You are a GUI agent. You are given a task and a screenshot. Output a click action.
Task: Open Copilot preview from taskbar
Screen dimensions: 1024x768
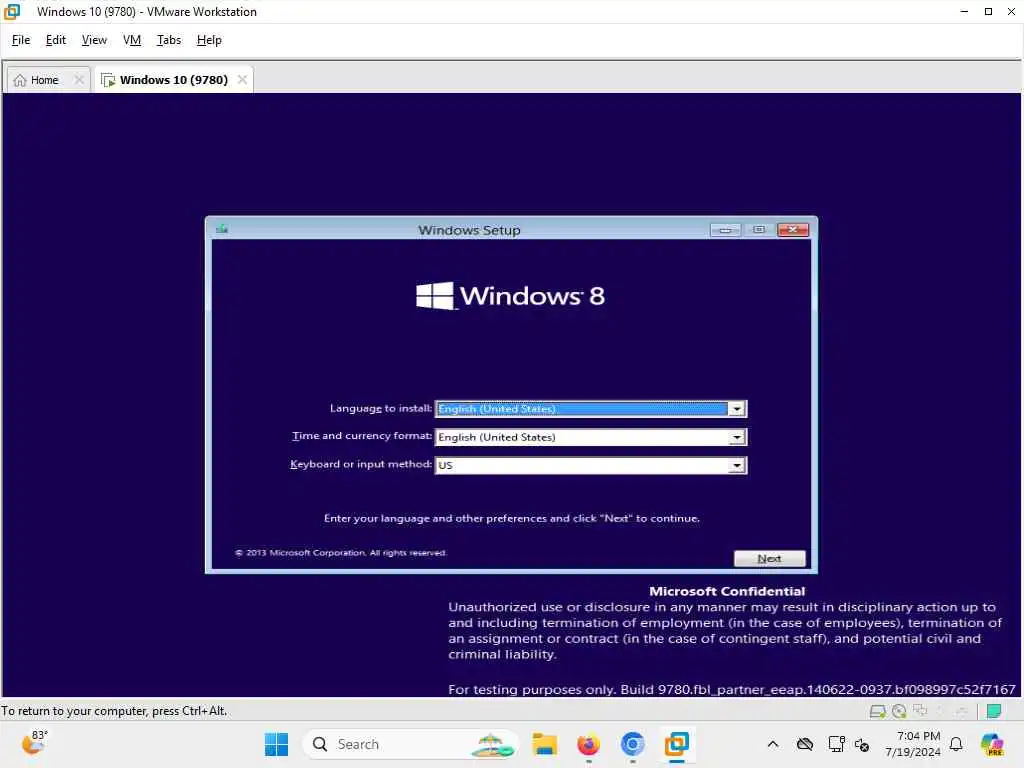(992, 744)
